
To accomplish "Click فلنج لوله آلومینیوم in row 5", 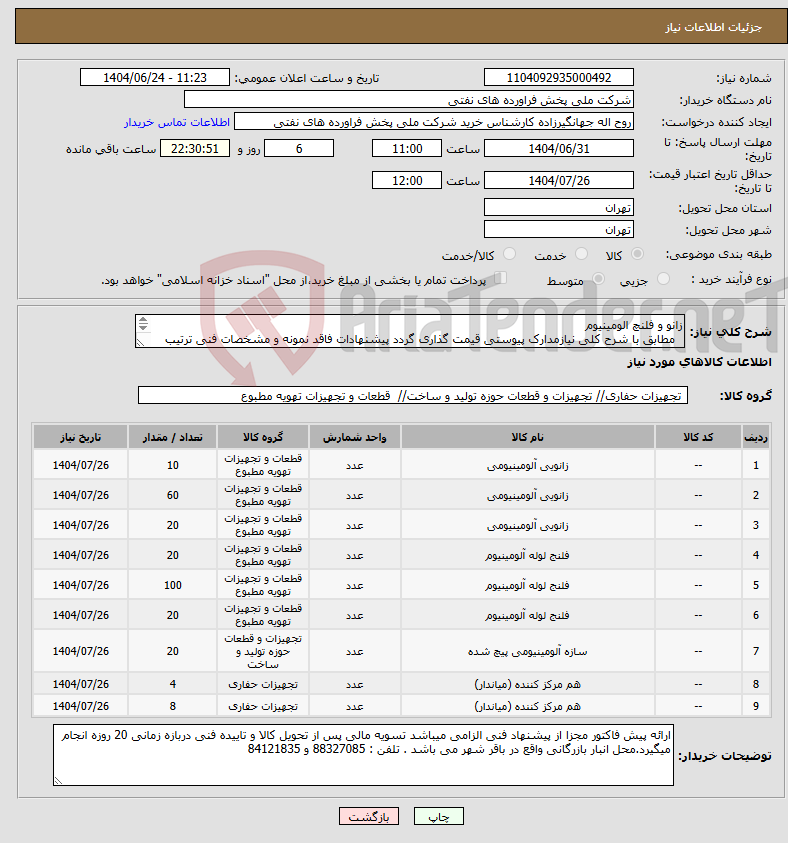I will coord(527,585).
